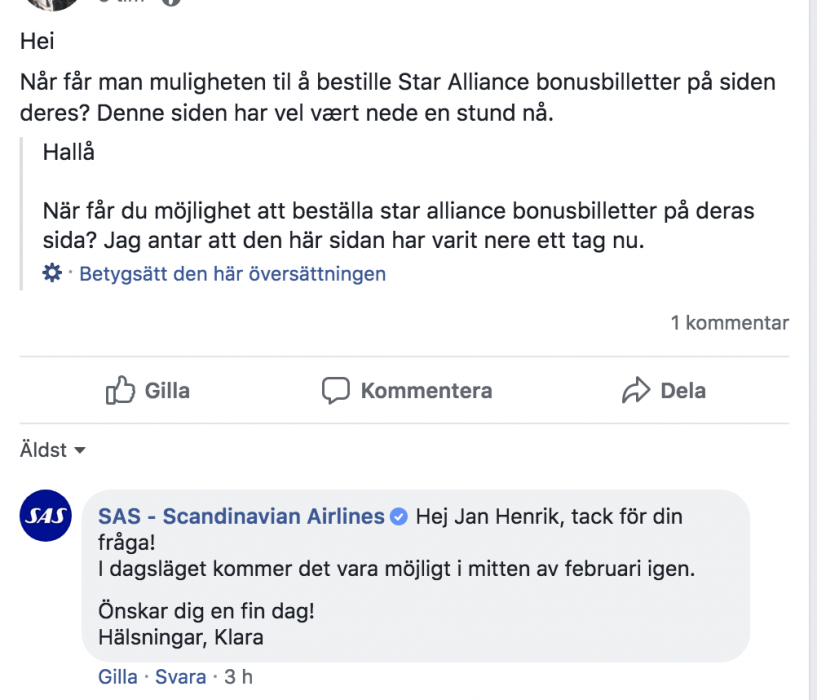
Task: Click the speech bubble Kommentera icon
Action: (335, 390)
